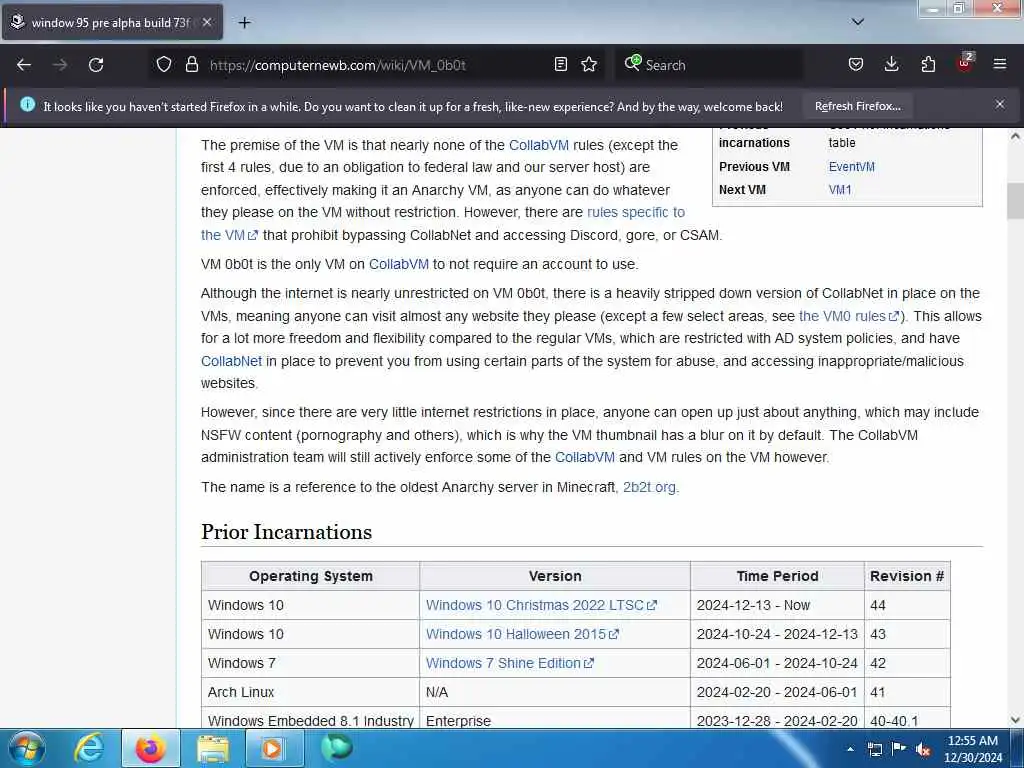Launch Internet Explorer from taskbar
Screen dimensions: 1024x768
coord(89,748)
